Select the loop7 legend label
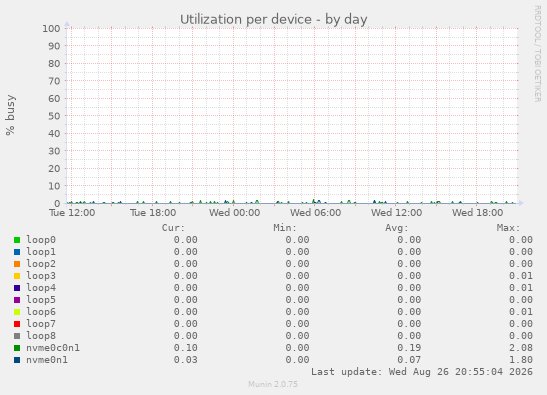The width and height of the screenshot is (547, 395). pos(41,323)
